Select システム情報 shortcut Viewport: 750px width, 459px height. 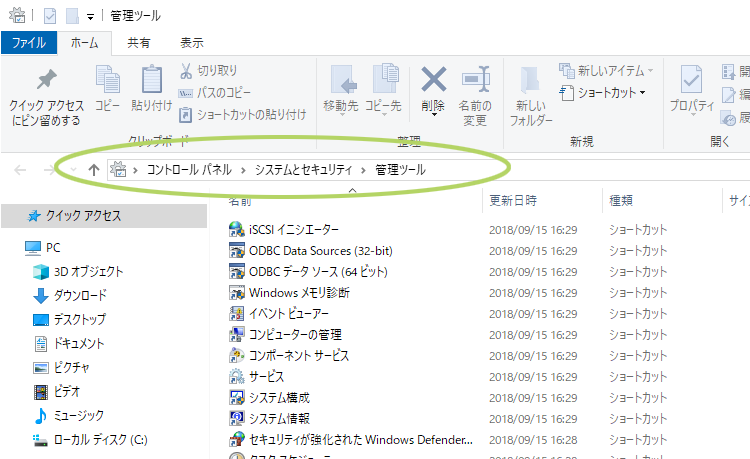[x=279, y=419]
